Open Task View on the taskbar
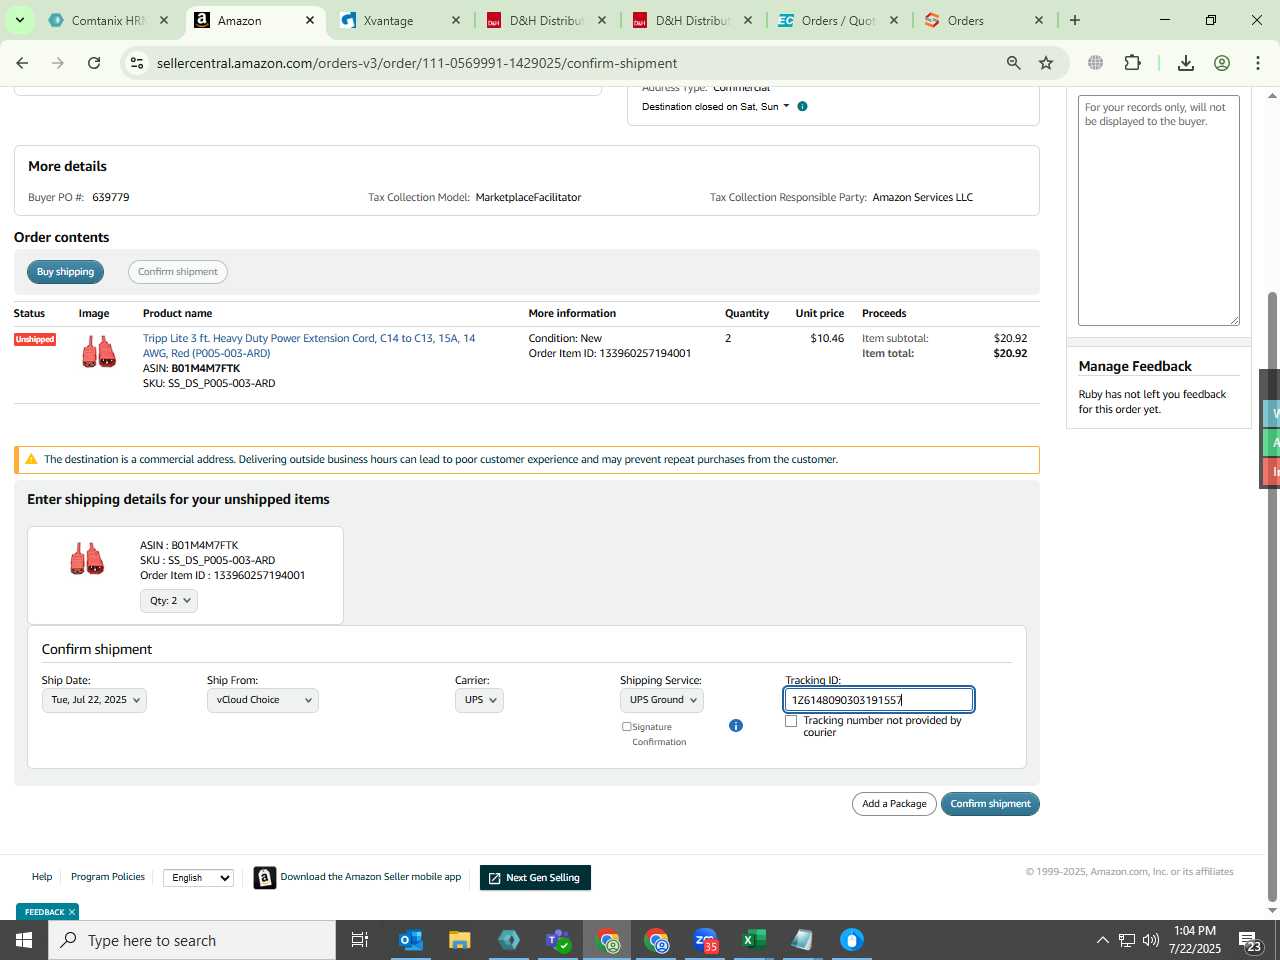 (x=360, y=940)
